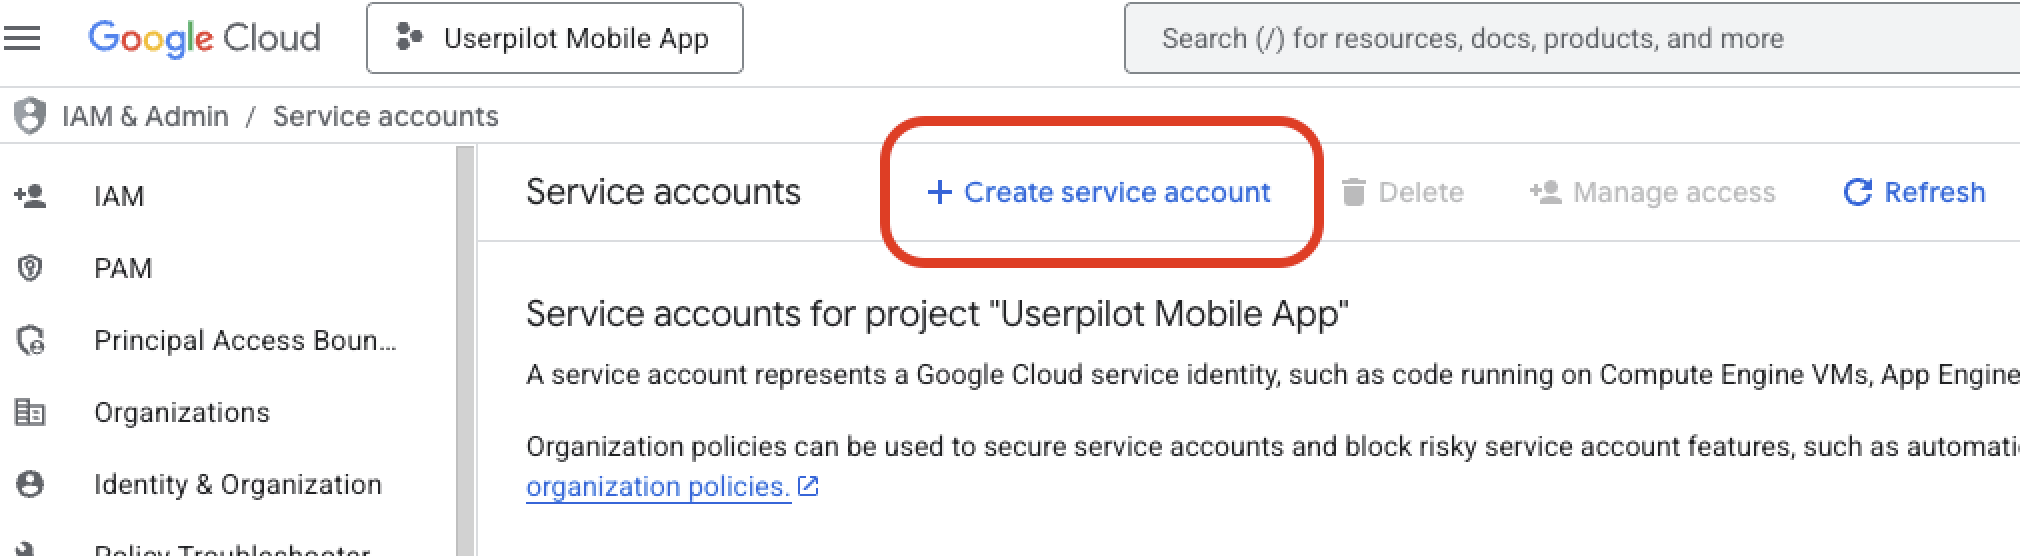This screenshot has width=2020, height=556.
Task: Click the Principal Access Boundary icon
Action: point(30,341)
